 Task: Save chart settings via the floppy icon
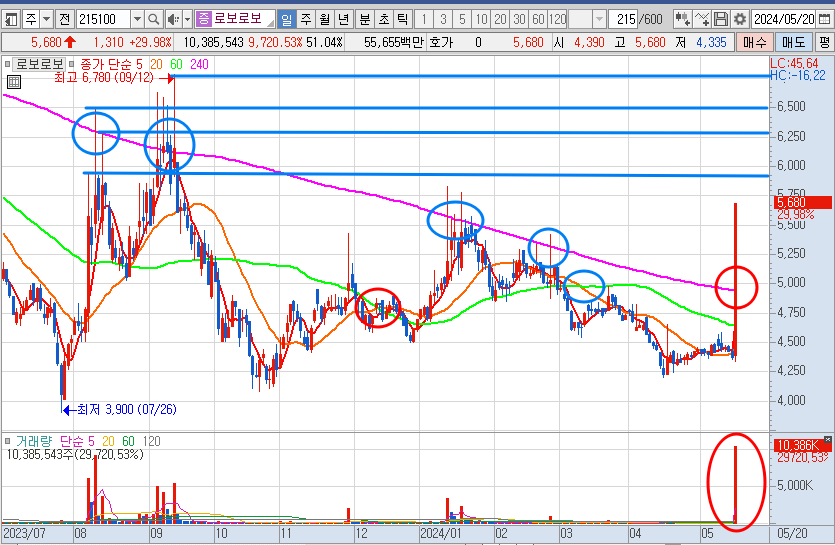click(721, 20)
